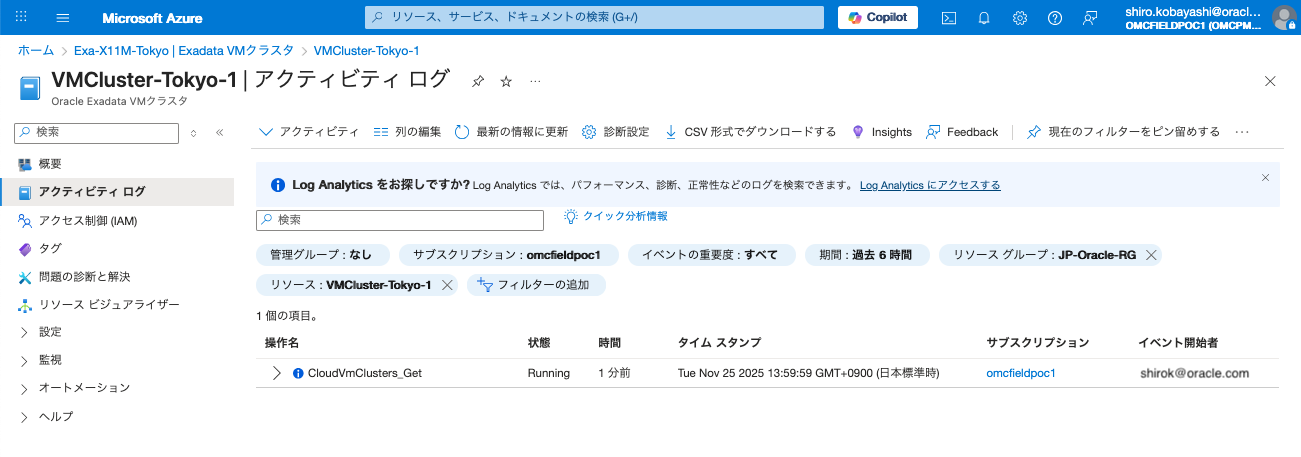Open the notifications bell
1301x457 pixels.
pos(984,18)
